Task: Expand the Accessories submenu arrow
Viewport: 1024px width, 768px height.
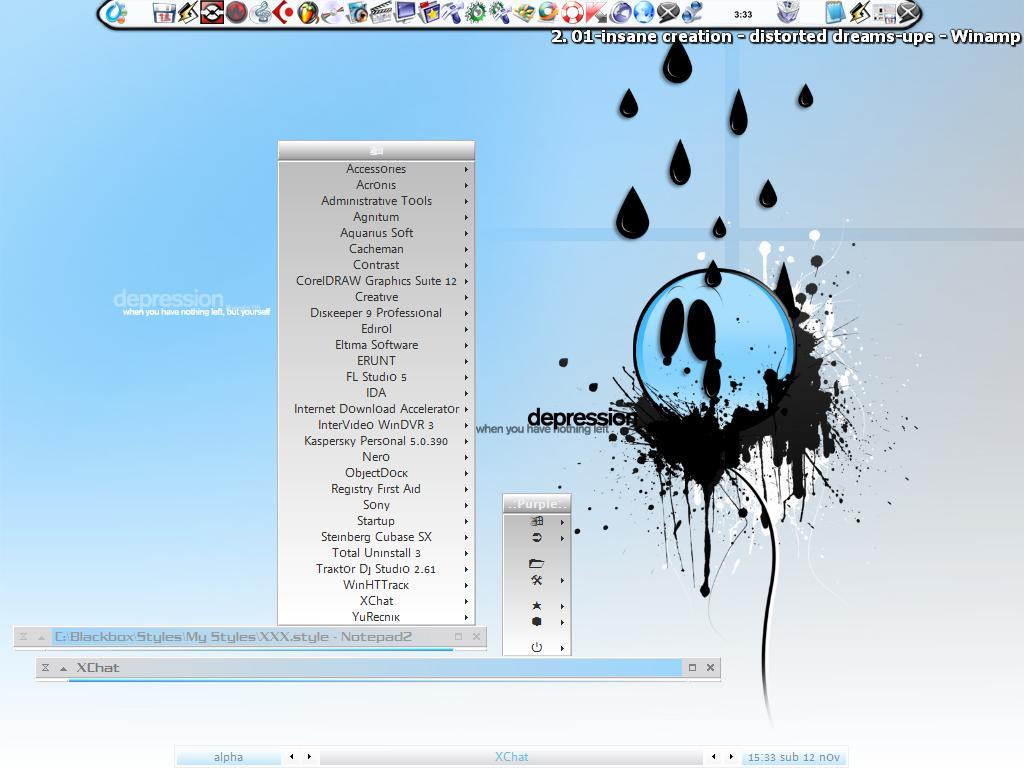Action: 466,169
